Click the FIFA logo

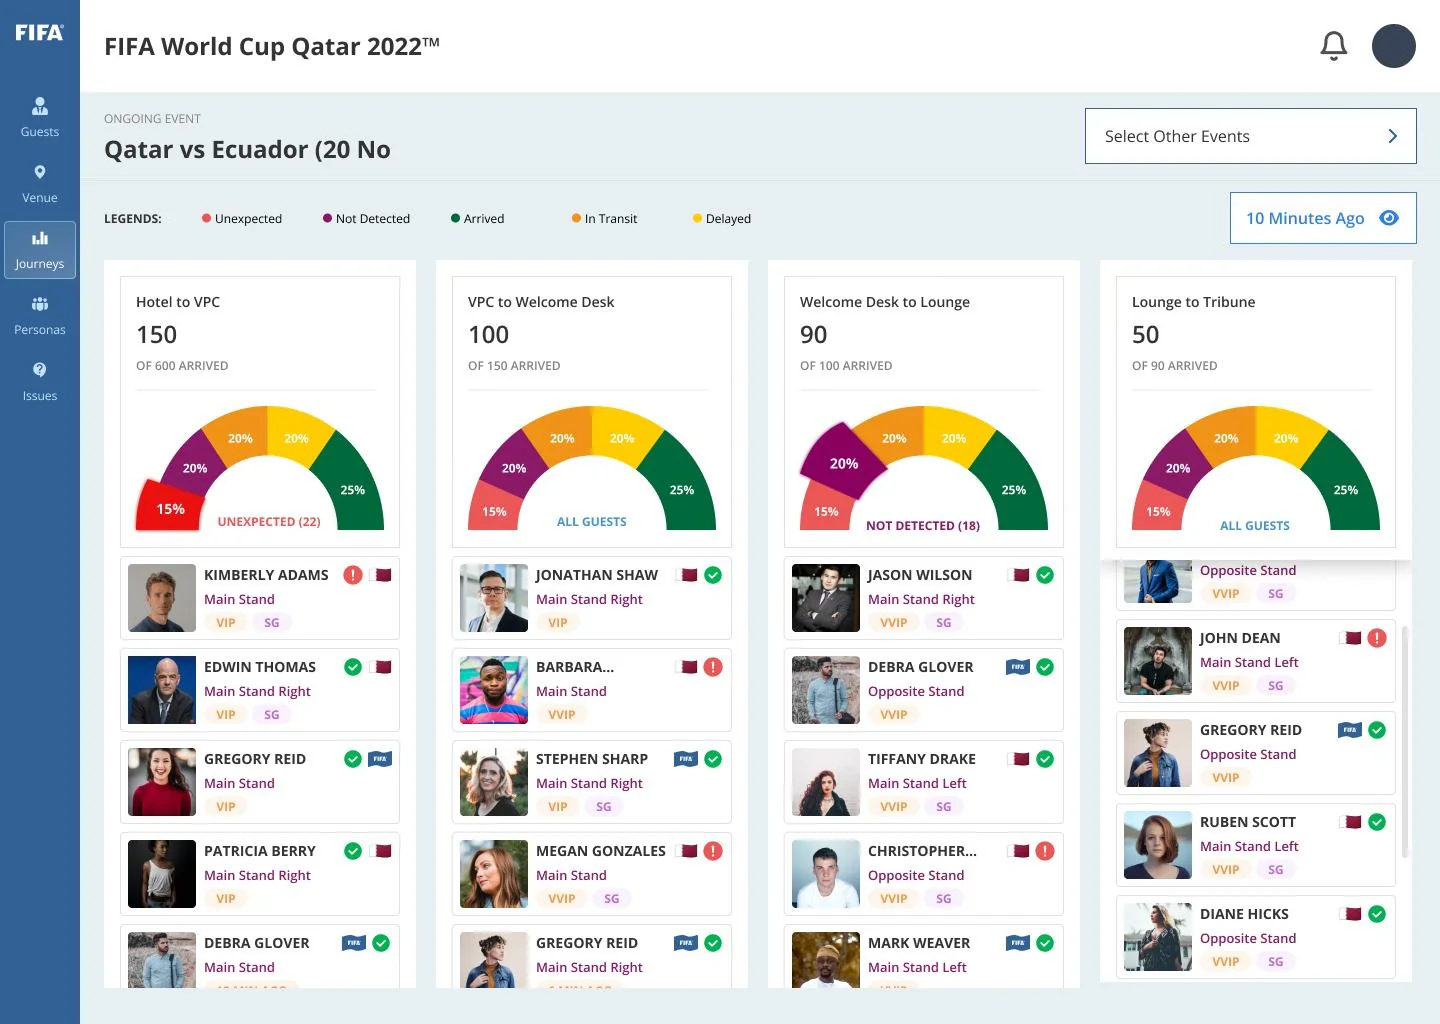[x=39, y=32]
